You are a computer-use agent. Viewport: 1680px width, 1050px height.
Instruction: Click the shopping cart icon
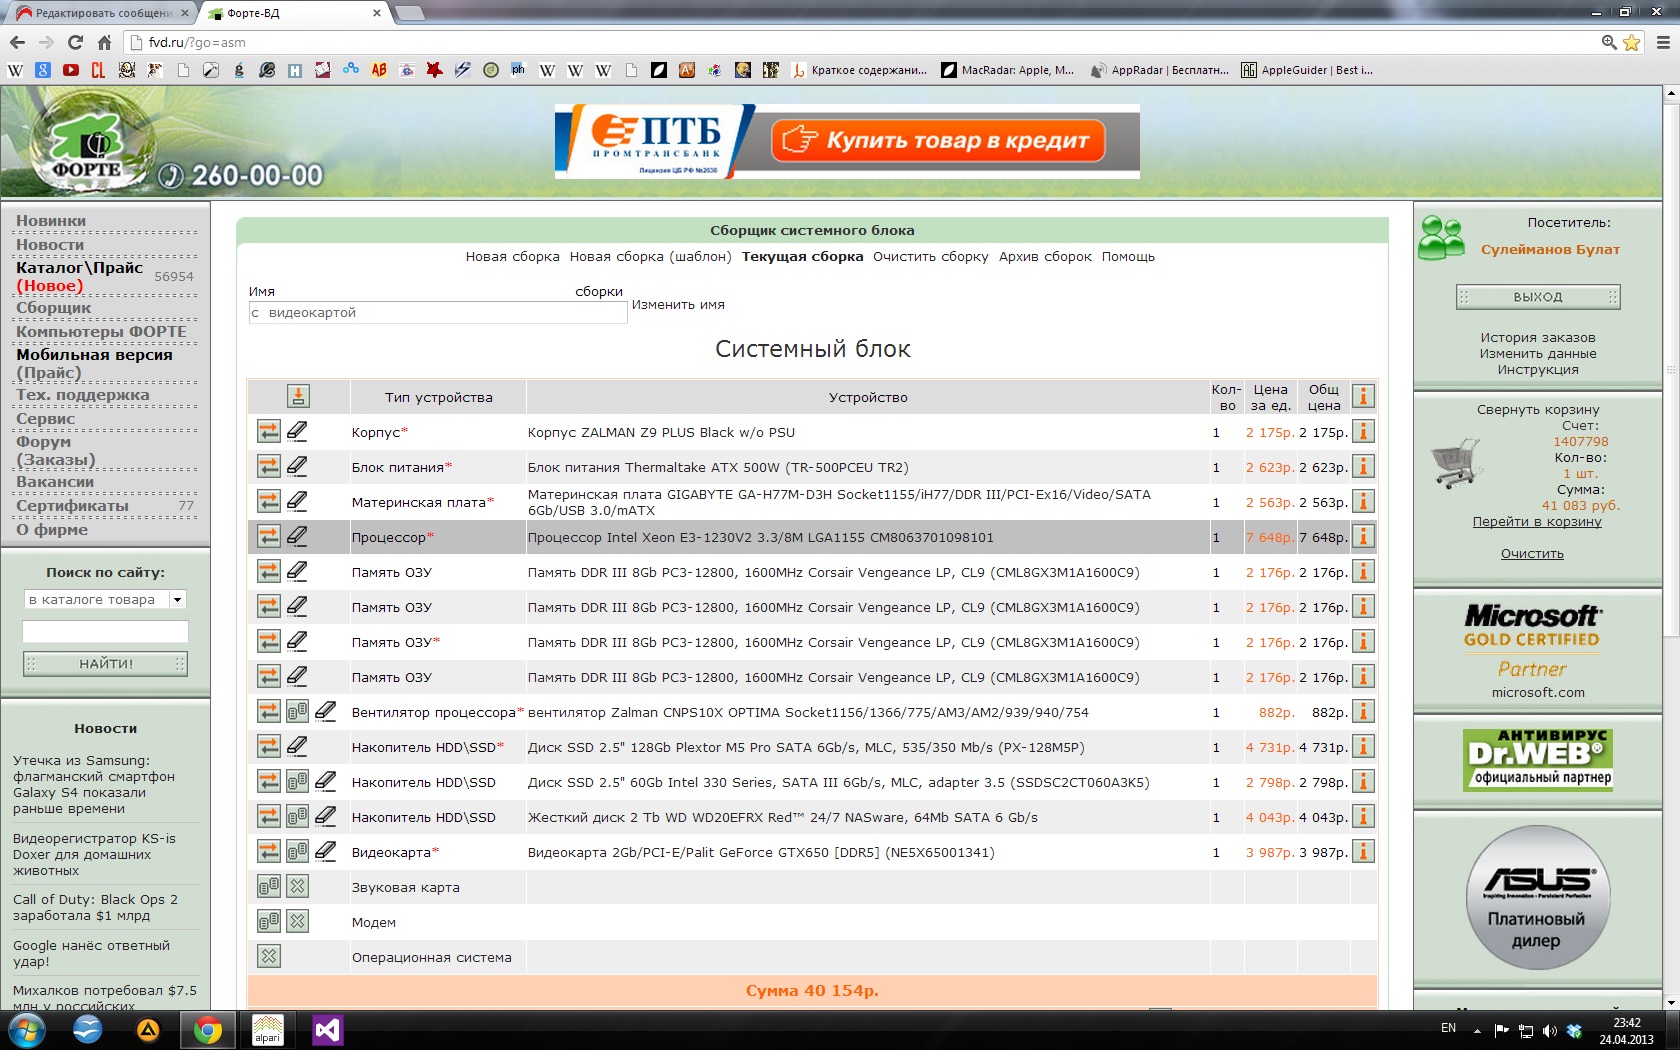(x=1456, y=462)
